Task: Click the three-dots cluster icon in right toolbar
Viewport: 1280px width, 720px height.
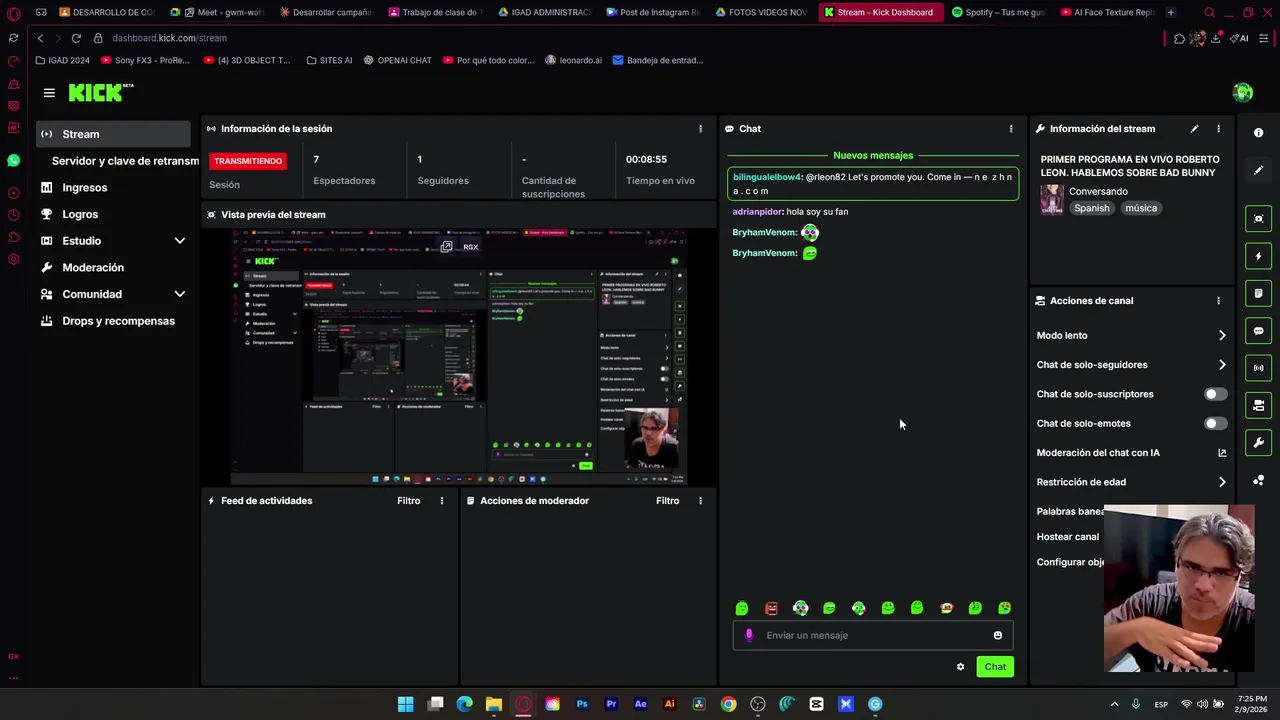Action: (x=1258, y=481)
